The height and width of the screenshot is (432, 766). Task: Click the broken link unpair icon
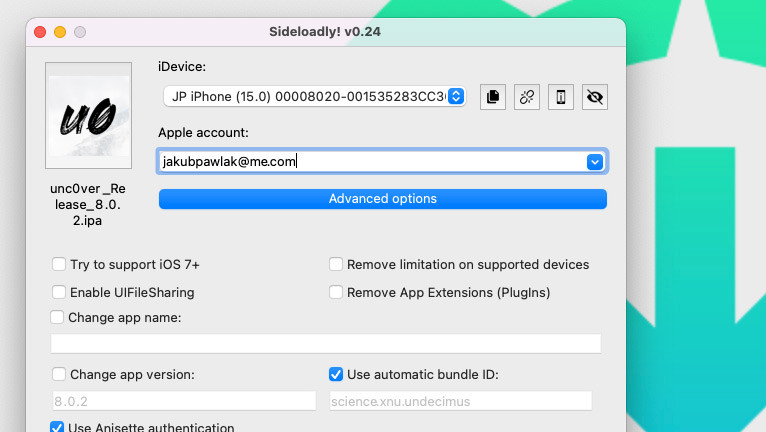click(x=527, y=97)
